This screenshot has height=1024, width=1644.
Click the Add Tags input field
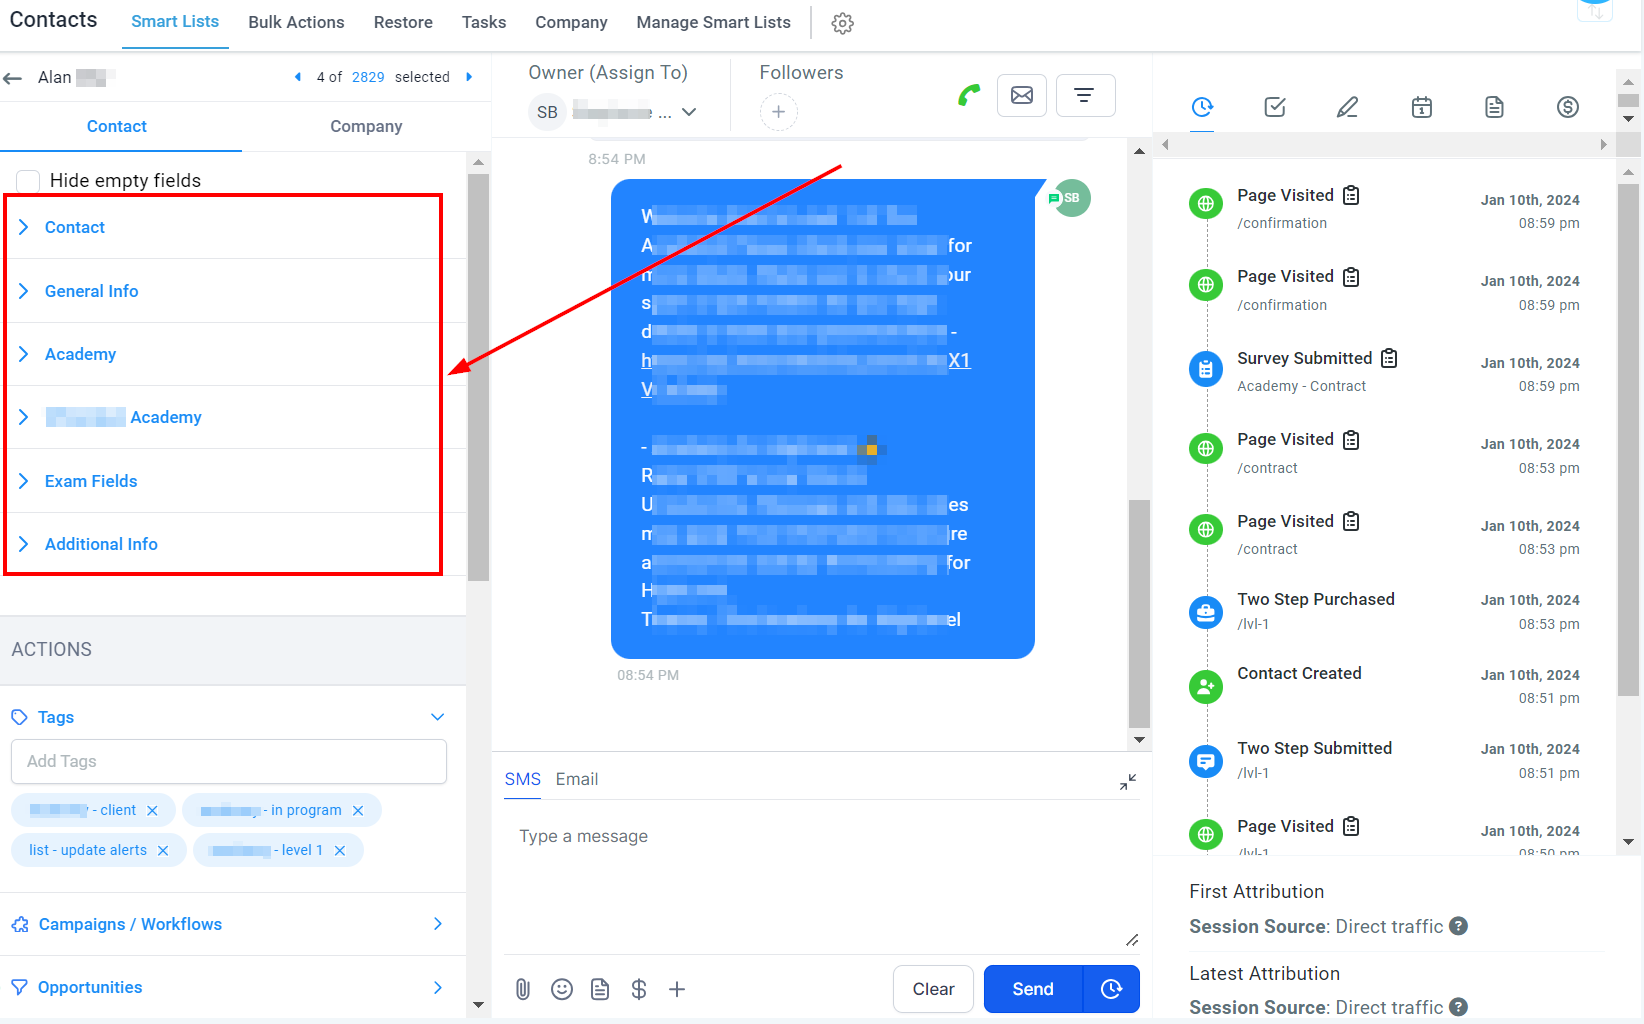[229, 761]
